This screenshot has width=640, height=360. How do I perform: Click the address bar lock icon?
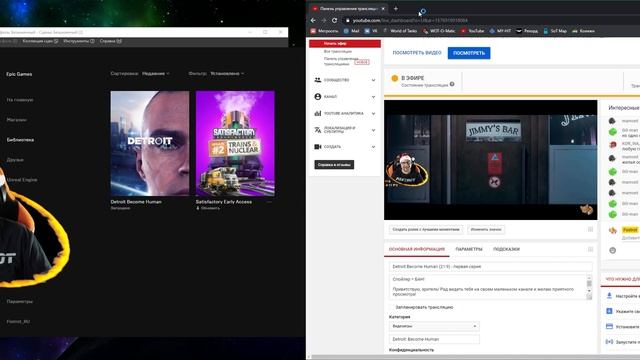[x=347, y=20]
